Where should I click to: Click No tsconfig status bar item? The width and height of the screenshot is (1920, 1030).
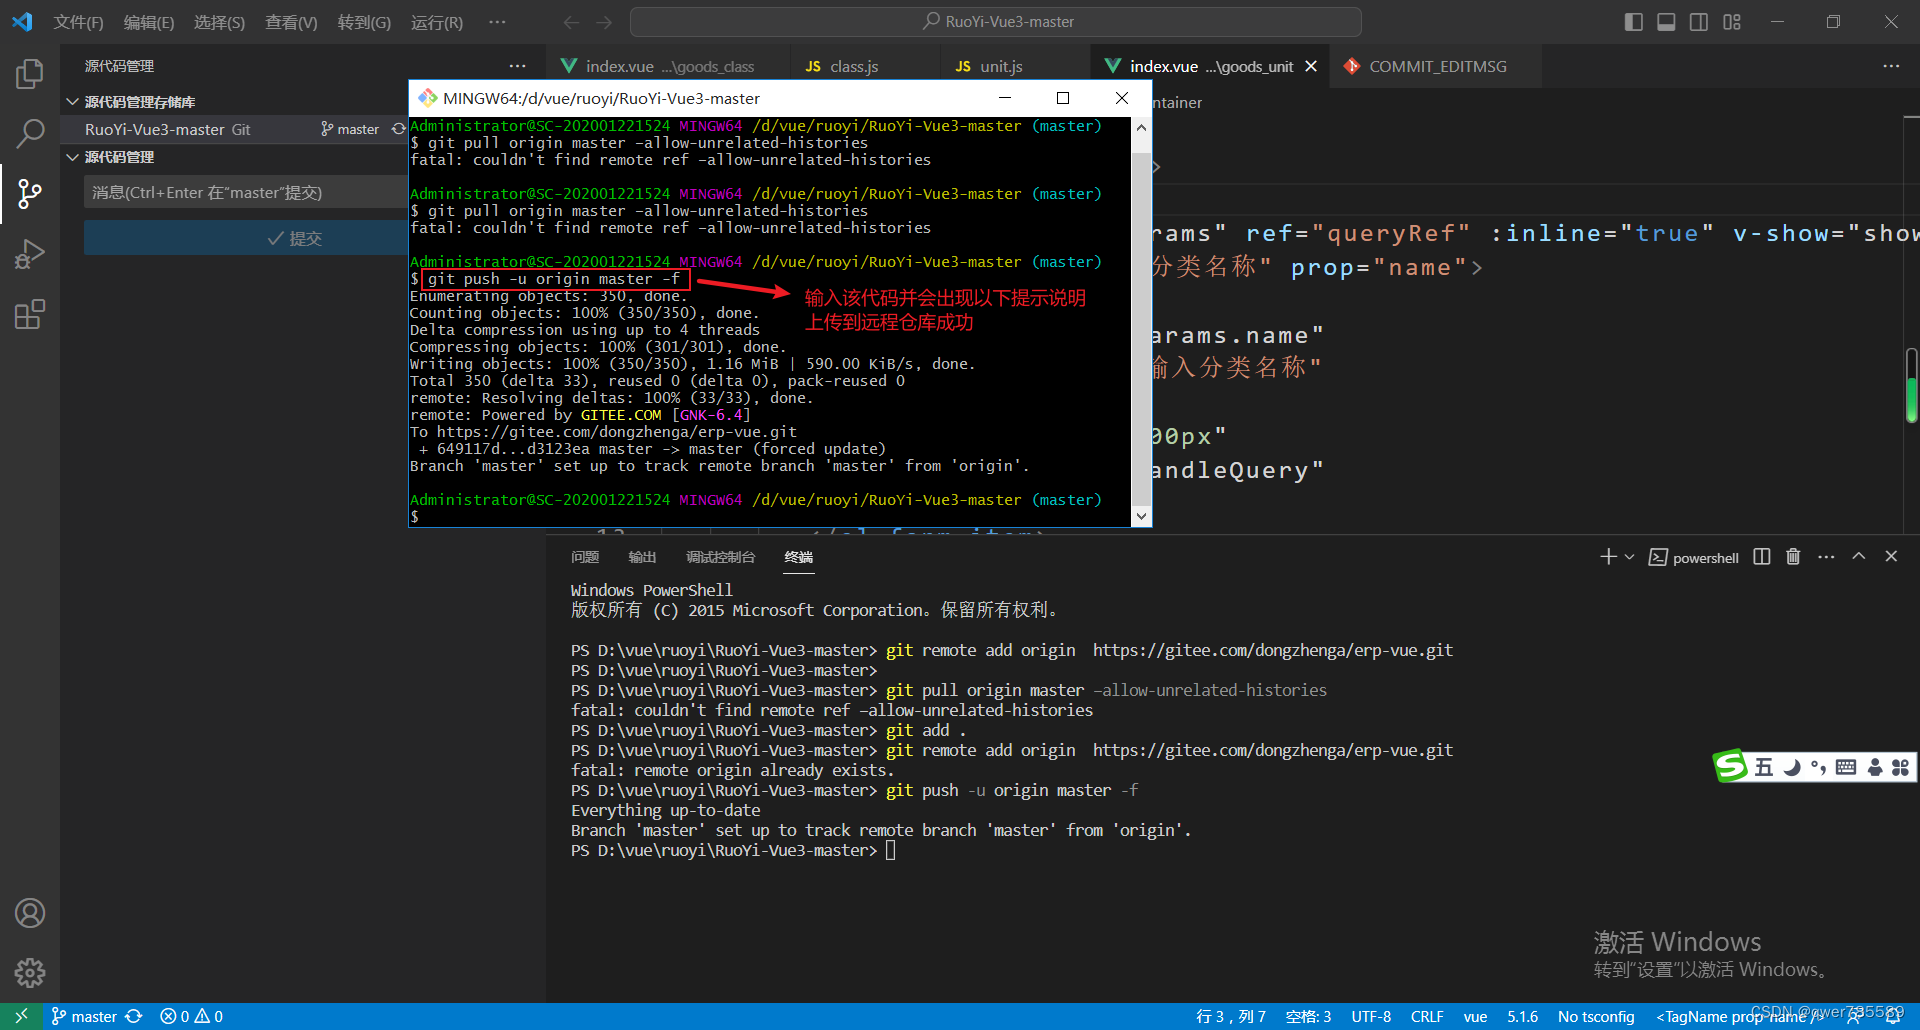pyautogui.click(x=1596, y=1016)
